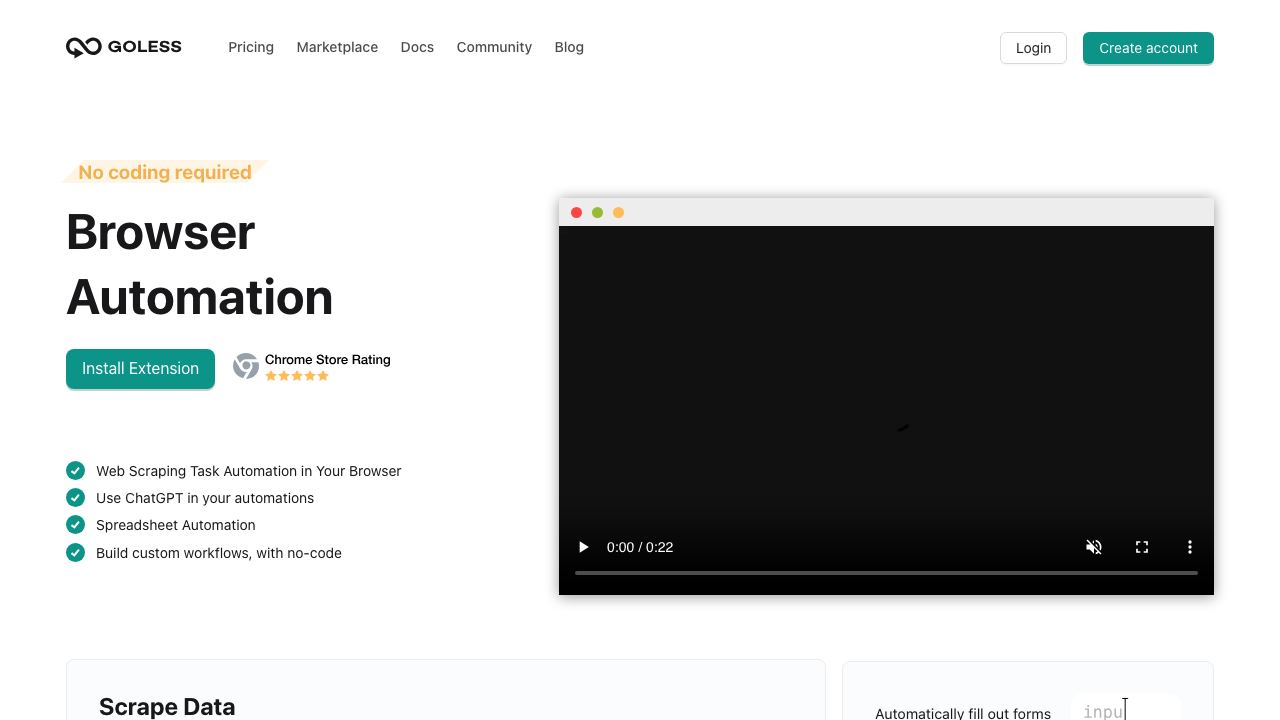Open the Blog
The height and width of the screenshot is (720, 1280).
click(569, 47)
